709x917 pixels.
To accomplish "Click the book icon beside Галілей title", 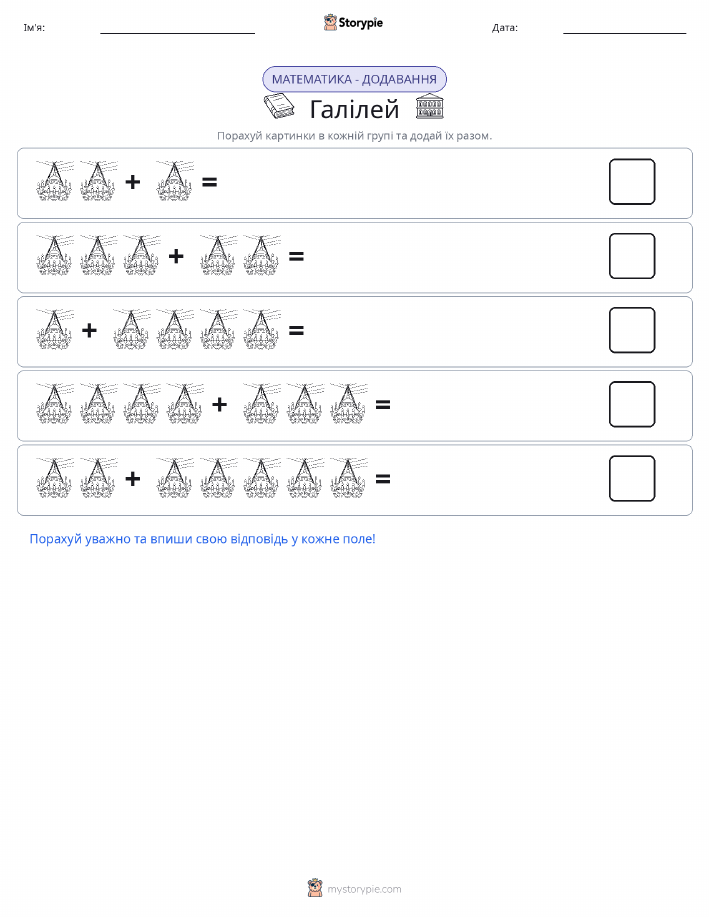I will click(278, 106).
